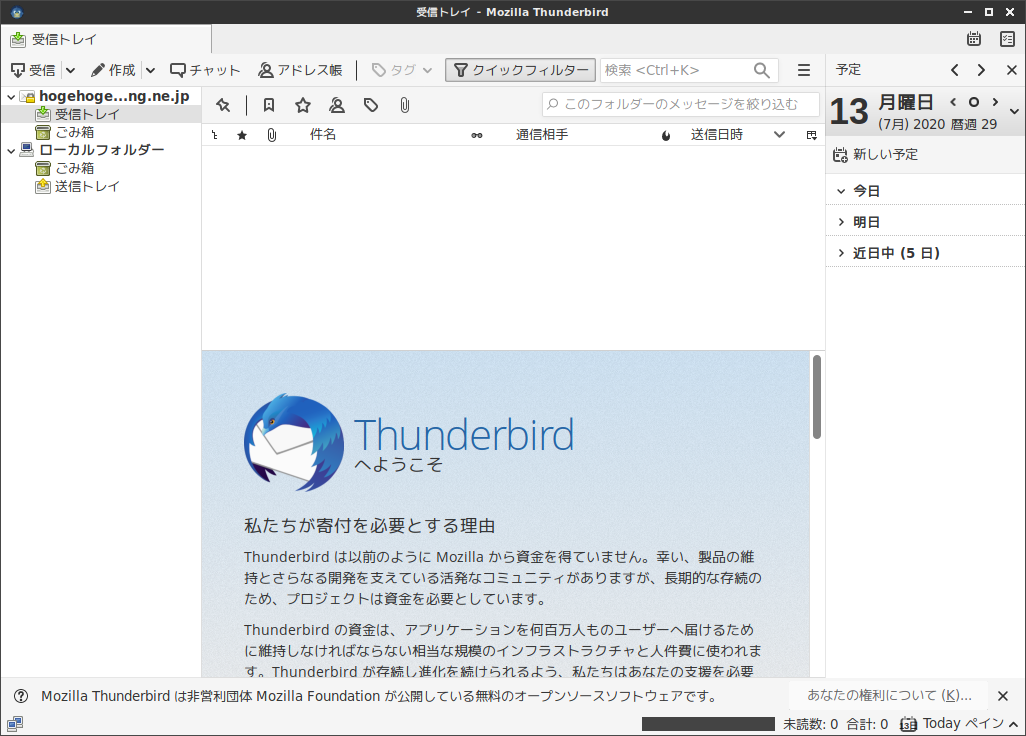Create a 新しい予定 event
The width and height of the screenshot is (1026, 736).
(876, 155)
